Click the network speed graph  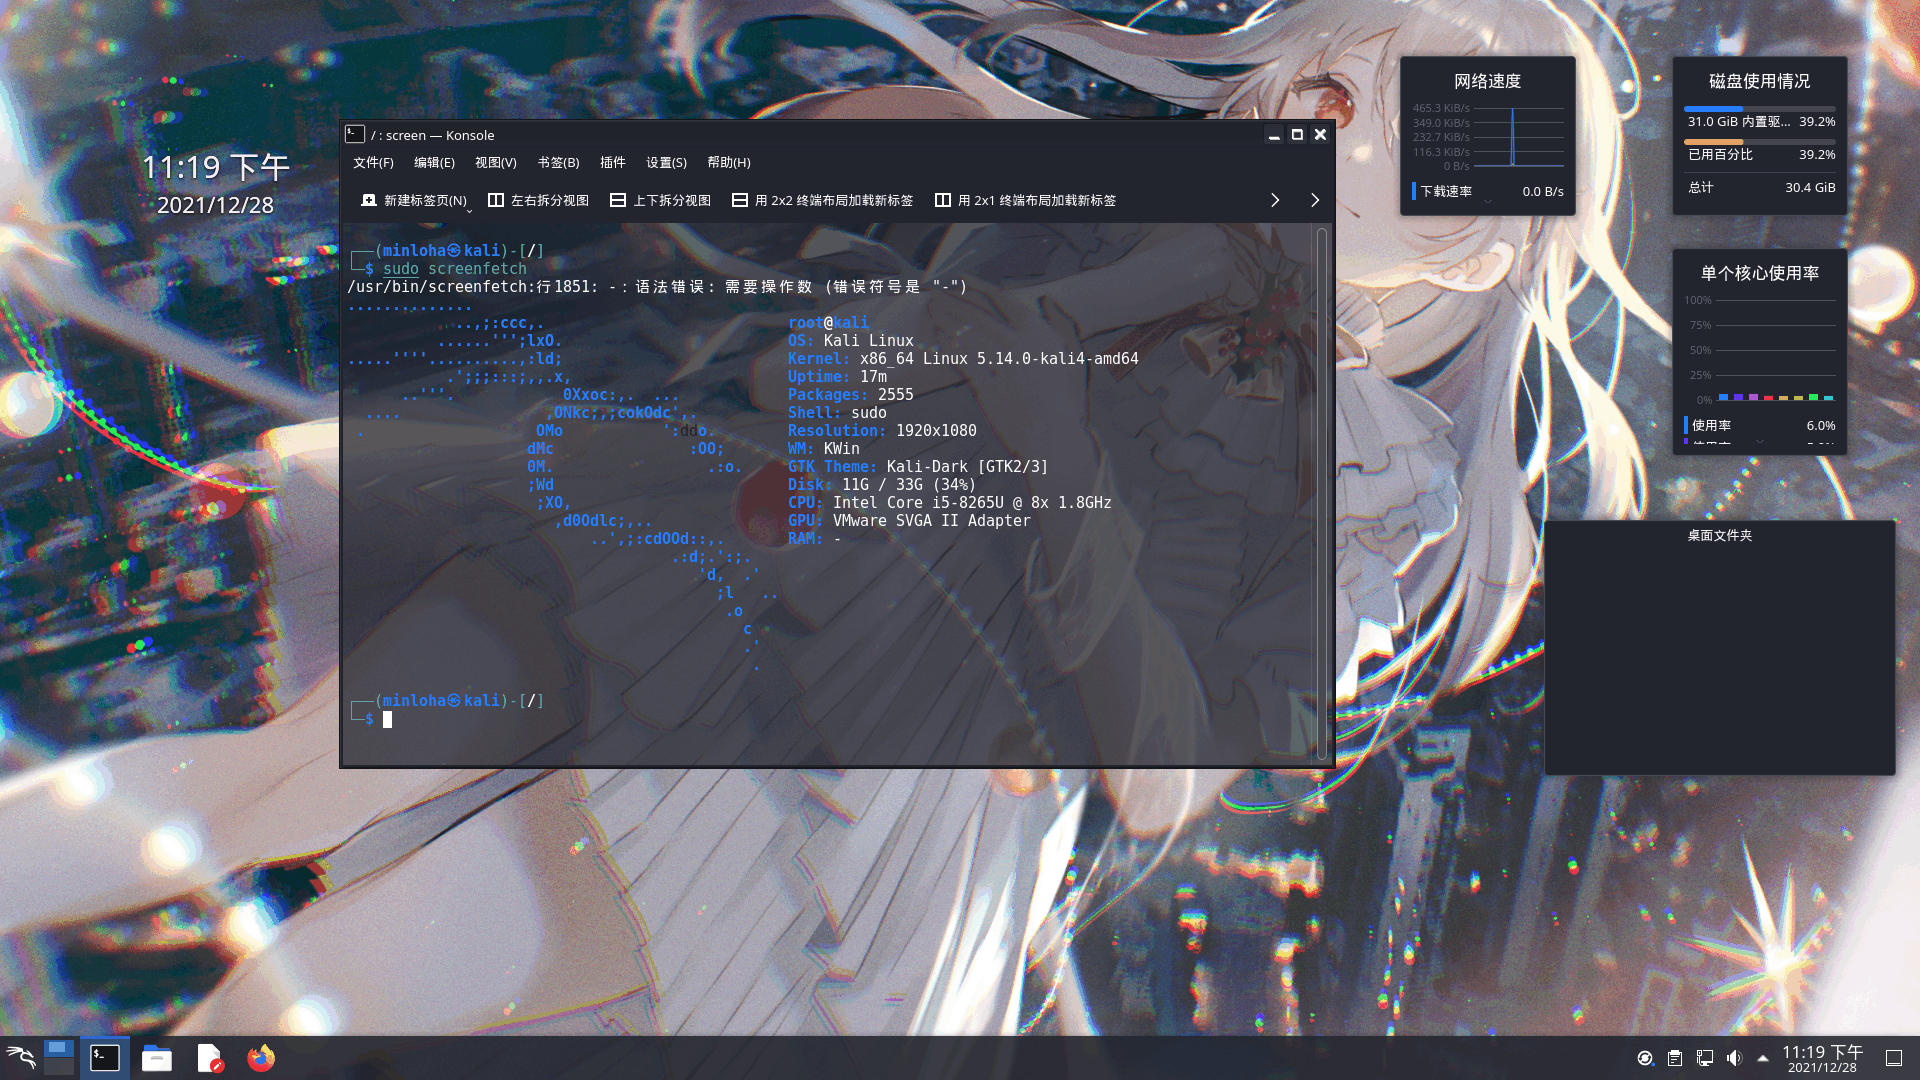(x=1487, y=136)
